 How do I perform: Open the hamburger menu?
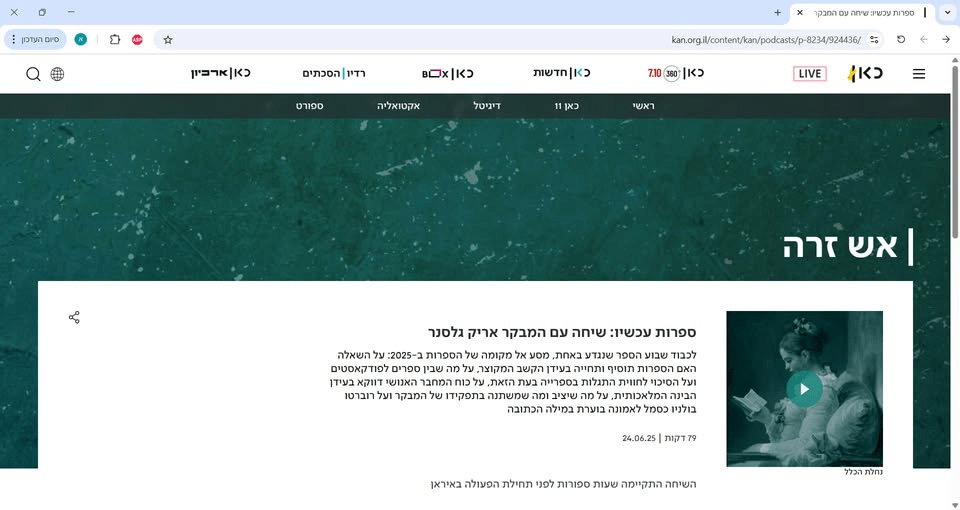(x=919, y=74)
